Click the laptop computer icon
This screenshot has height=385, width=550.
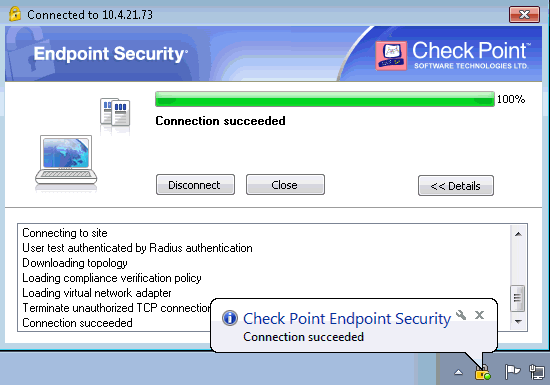66,161
